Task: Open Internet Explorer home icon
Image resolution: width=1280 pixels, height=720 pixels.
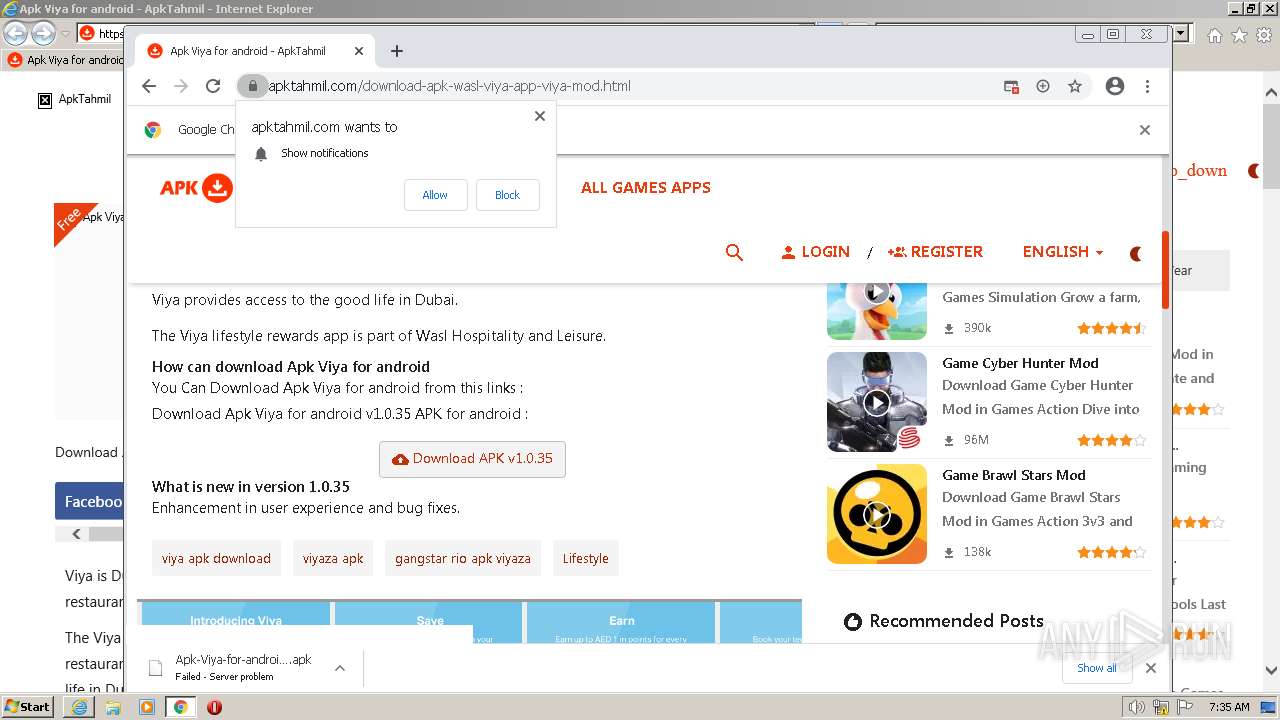Action: pos(1214,35)
